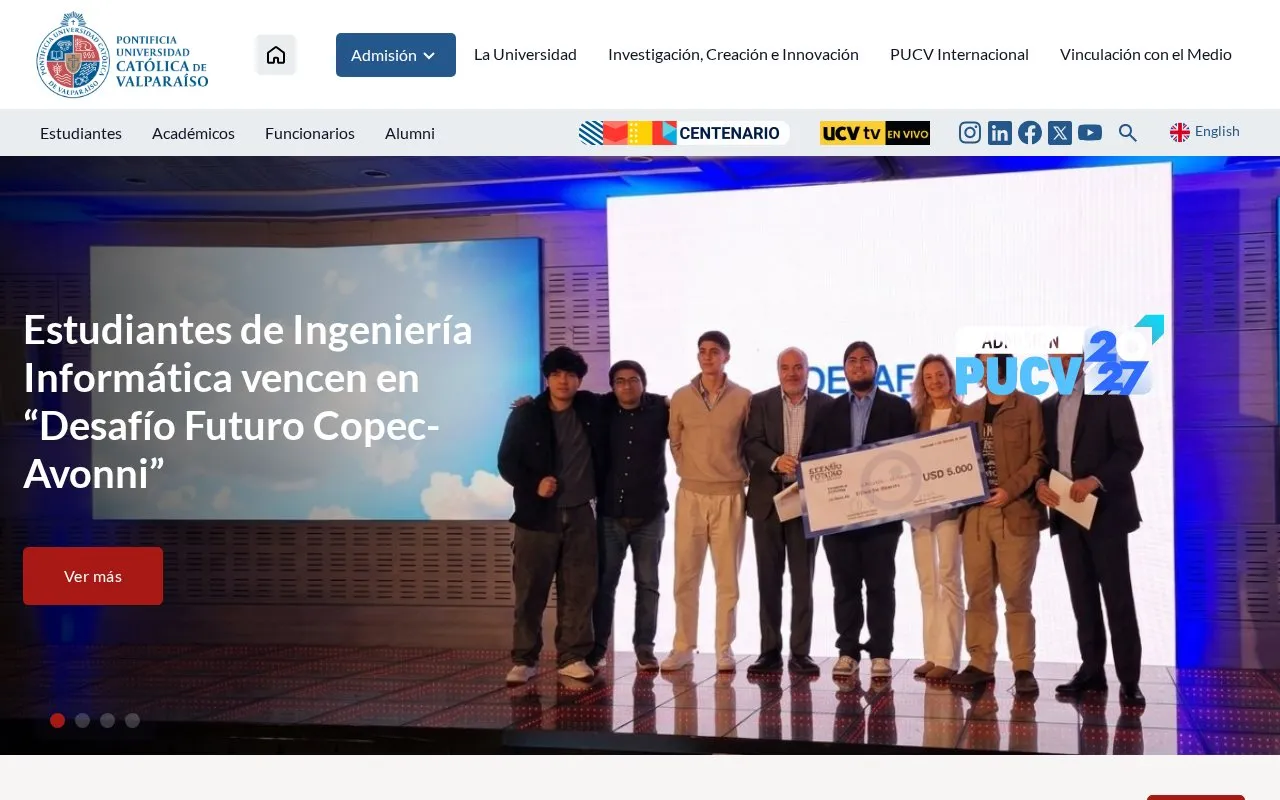Viewport: 1280px width, 800px height.
Task: Switch language to English
Action: click(1217, 131)
